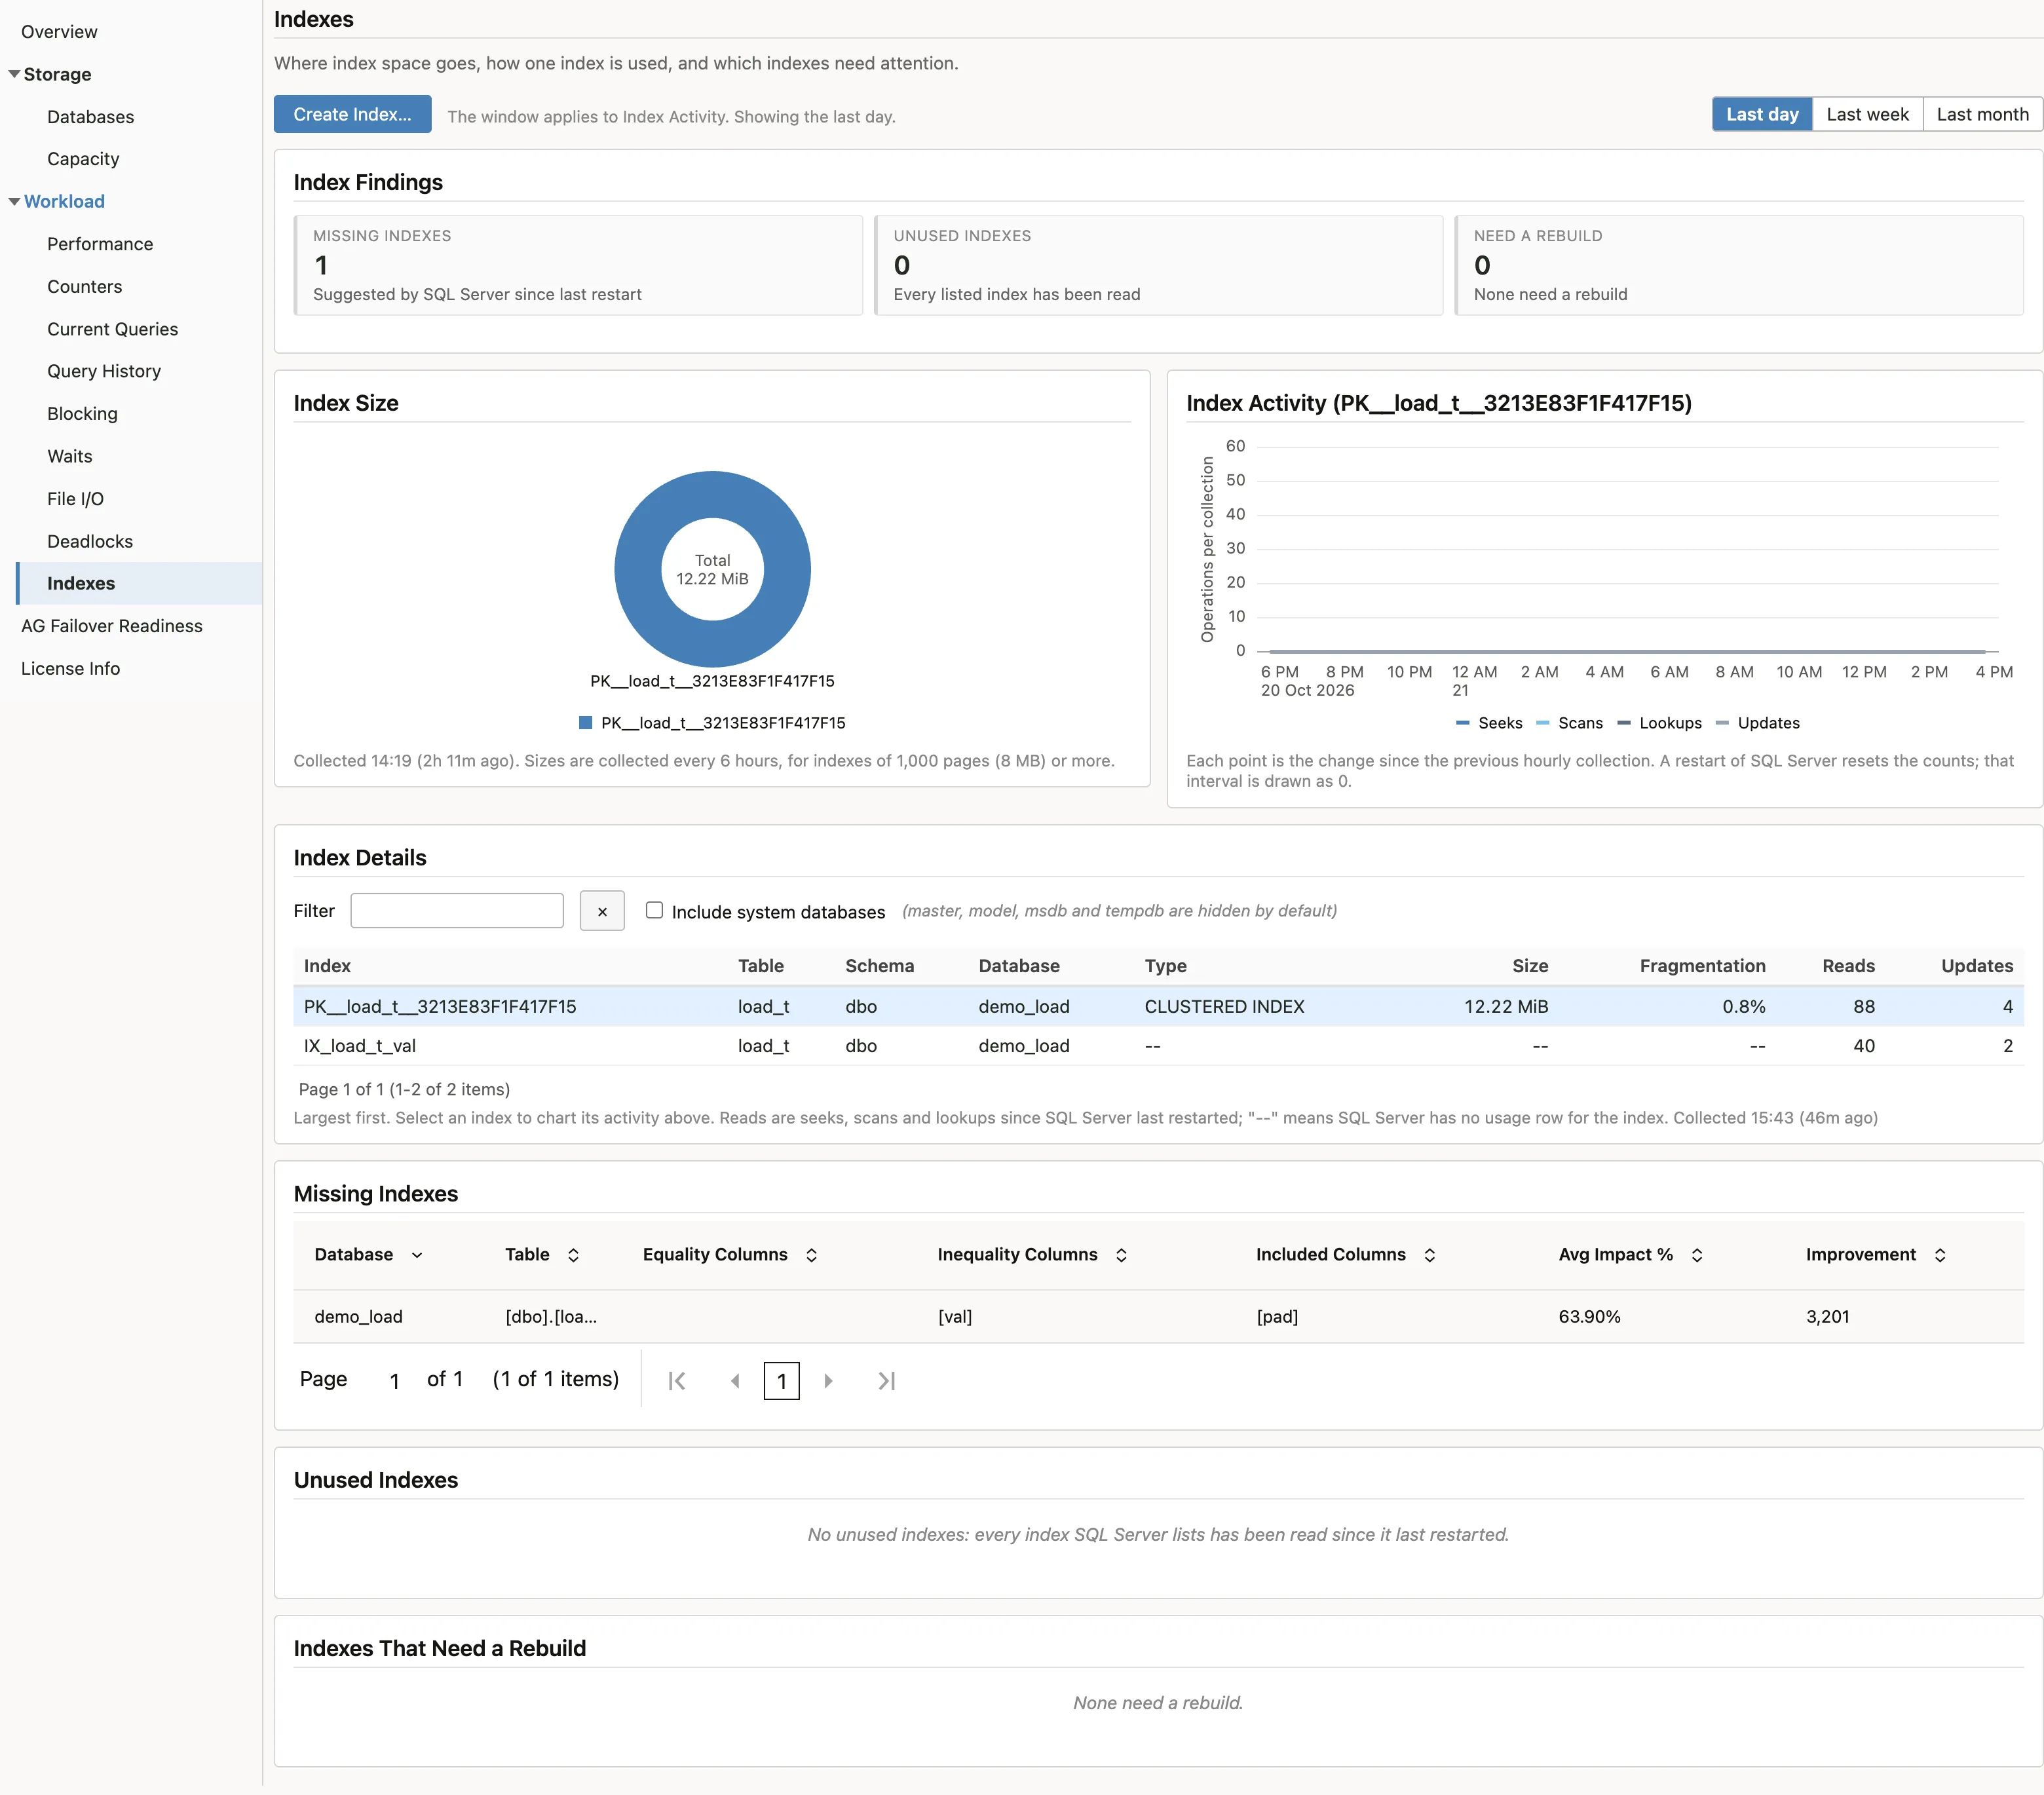Toggle Updates series in chart legend
This screenshot has height=1795, width=2044.
[1757, 723]
